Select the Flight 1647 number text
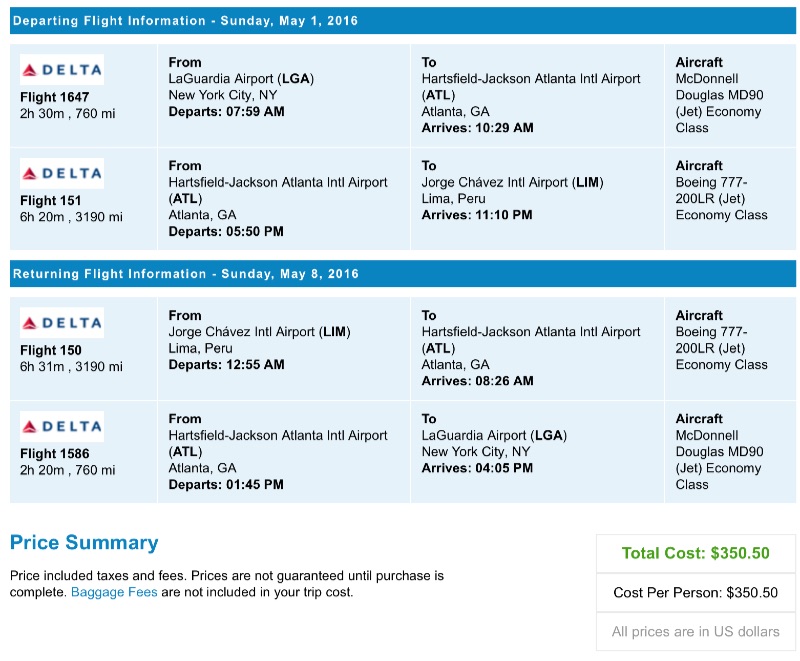 pos(55,98)
